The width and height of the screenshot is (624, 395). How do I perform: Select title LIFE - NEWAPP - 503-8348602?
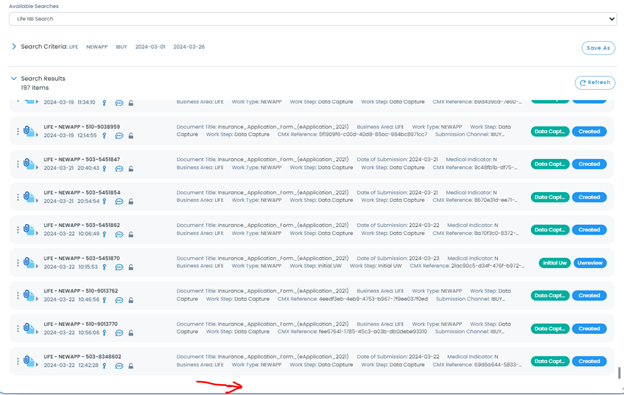point(82,357)
